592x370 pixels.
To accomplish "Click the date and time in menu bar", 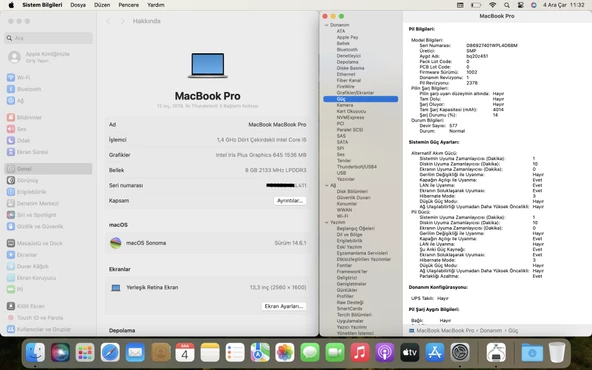I will pos(563,5).
